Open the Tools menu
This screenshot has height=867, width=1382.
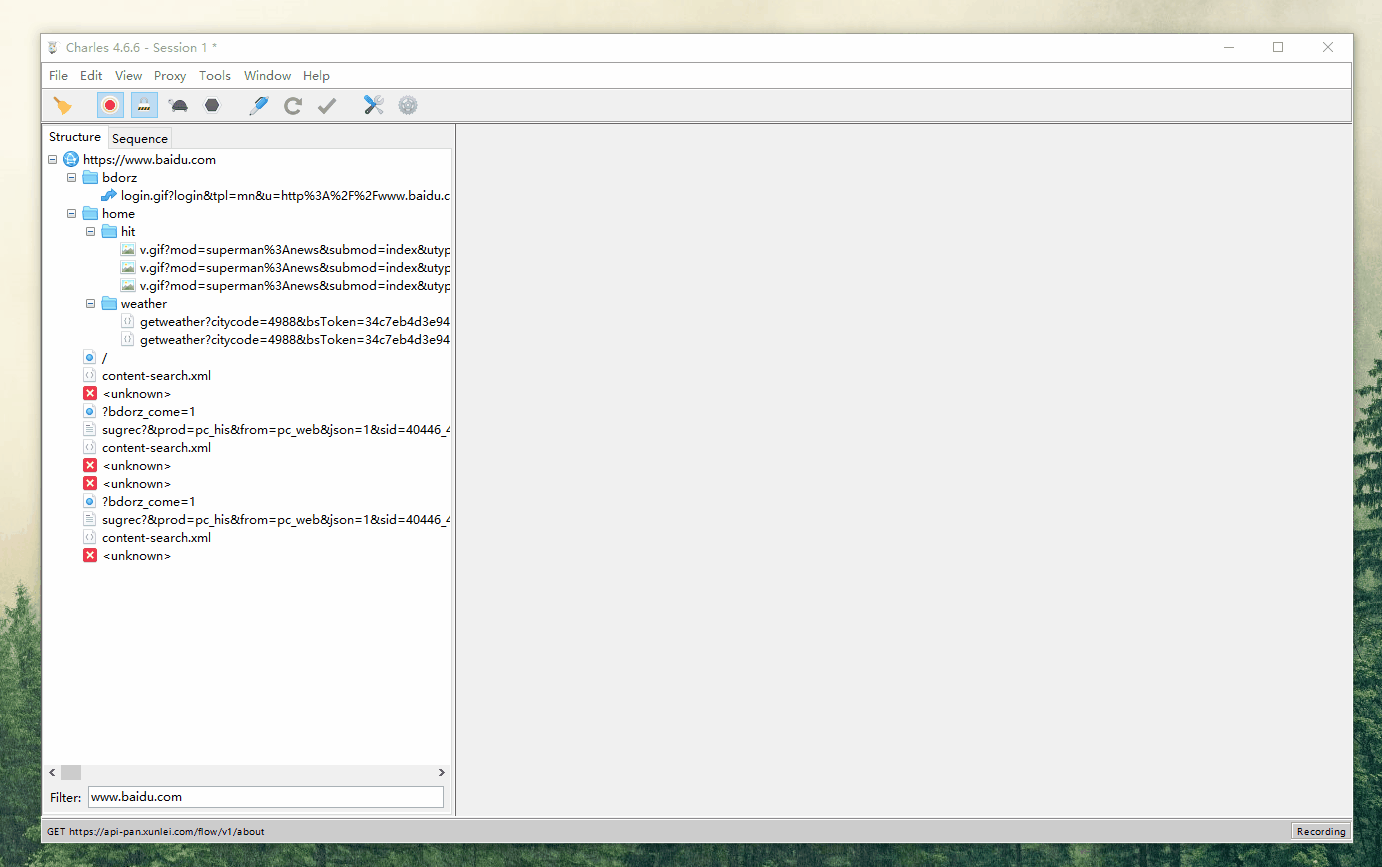pyautogui.click(x=215, y=76)
